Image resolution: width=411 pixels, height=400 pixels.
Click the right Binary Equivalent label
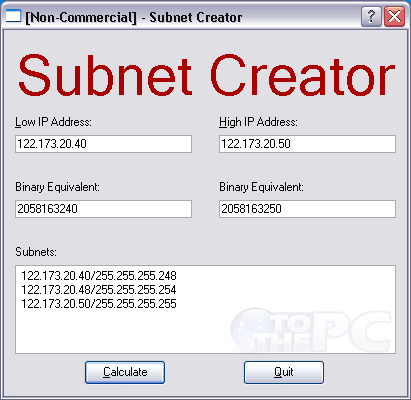click(x=261, y=187)
